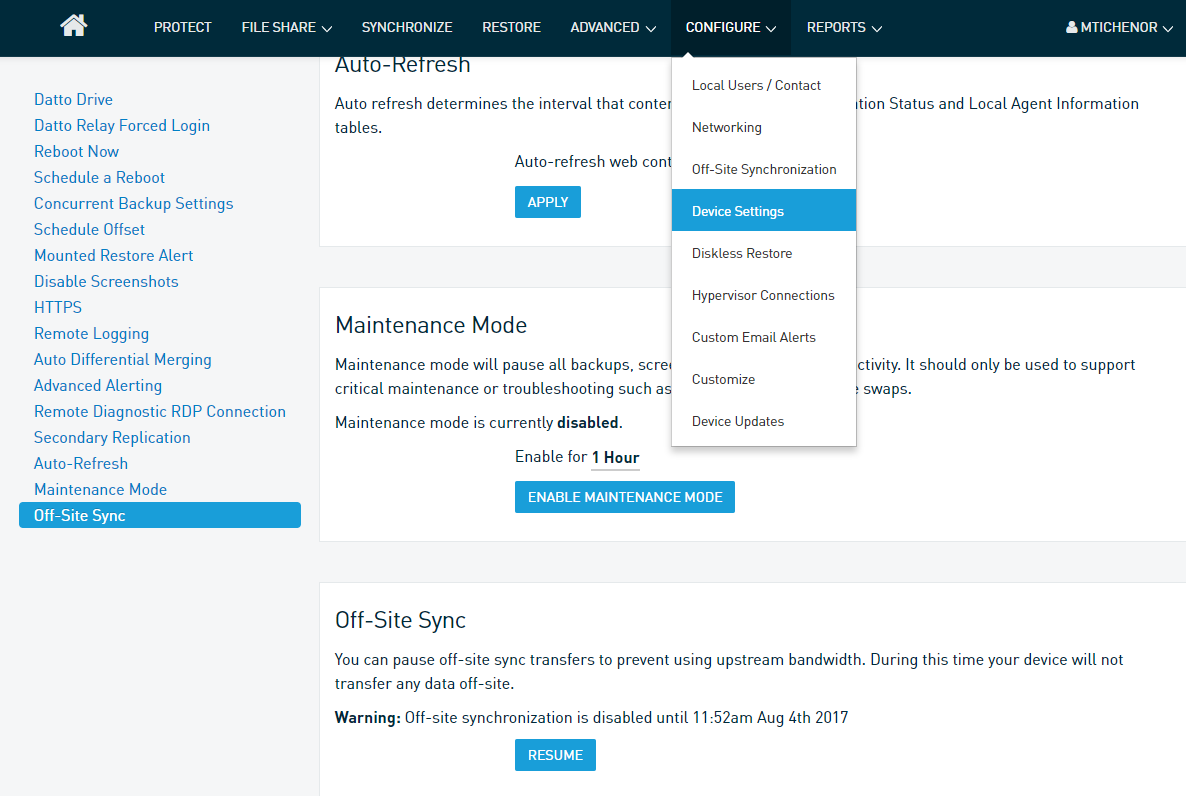Select Networking in the Configure menu

pos(727,127)
